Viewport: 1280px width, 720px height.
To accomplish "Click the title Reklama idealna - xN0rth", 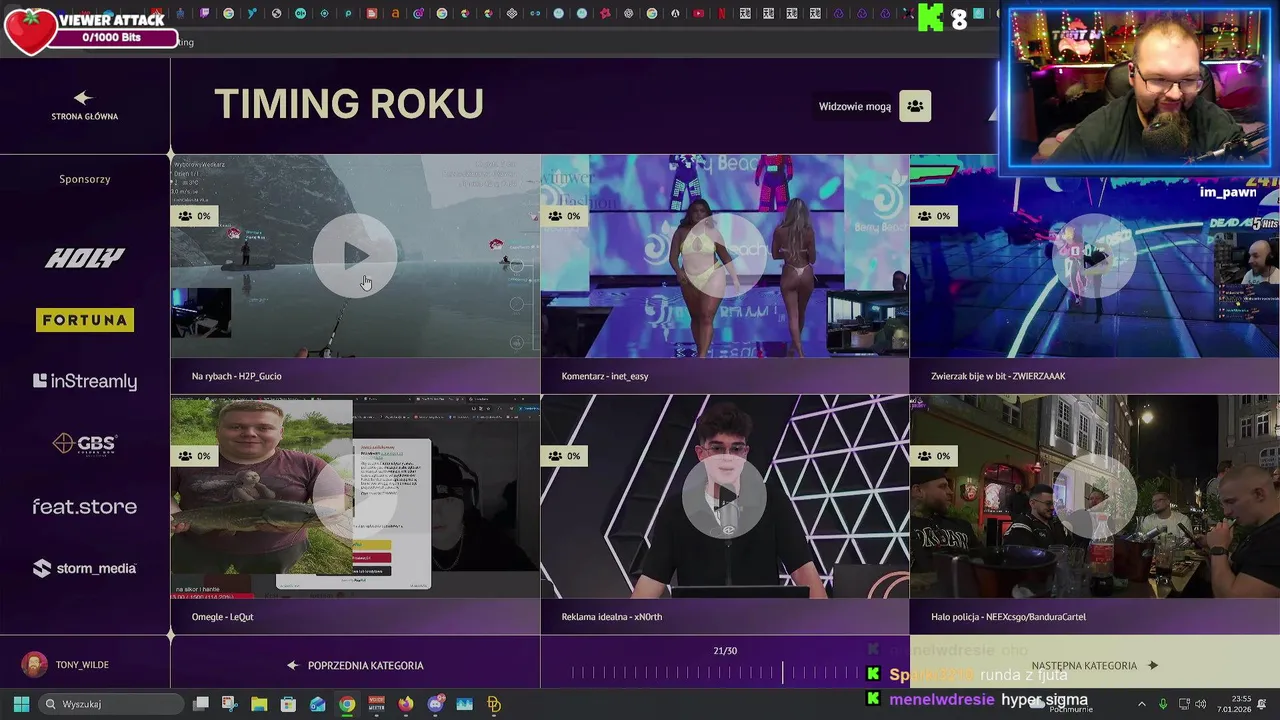I will coord(612,617).
